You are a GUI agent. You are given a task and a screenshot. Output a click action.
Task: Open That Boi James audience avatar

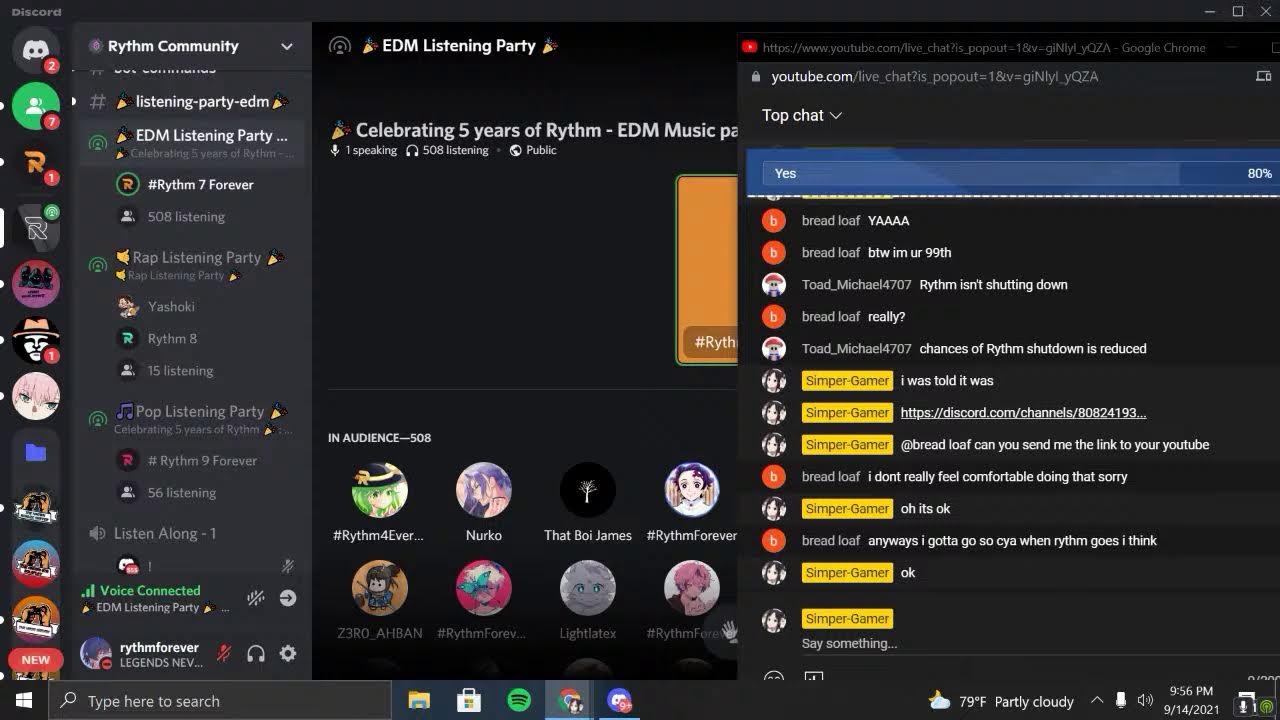pyautogui.click(x=588, y=490)
